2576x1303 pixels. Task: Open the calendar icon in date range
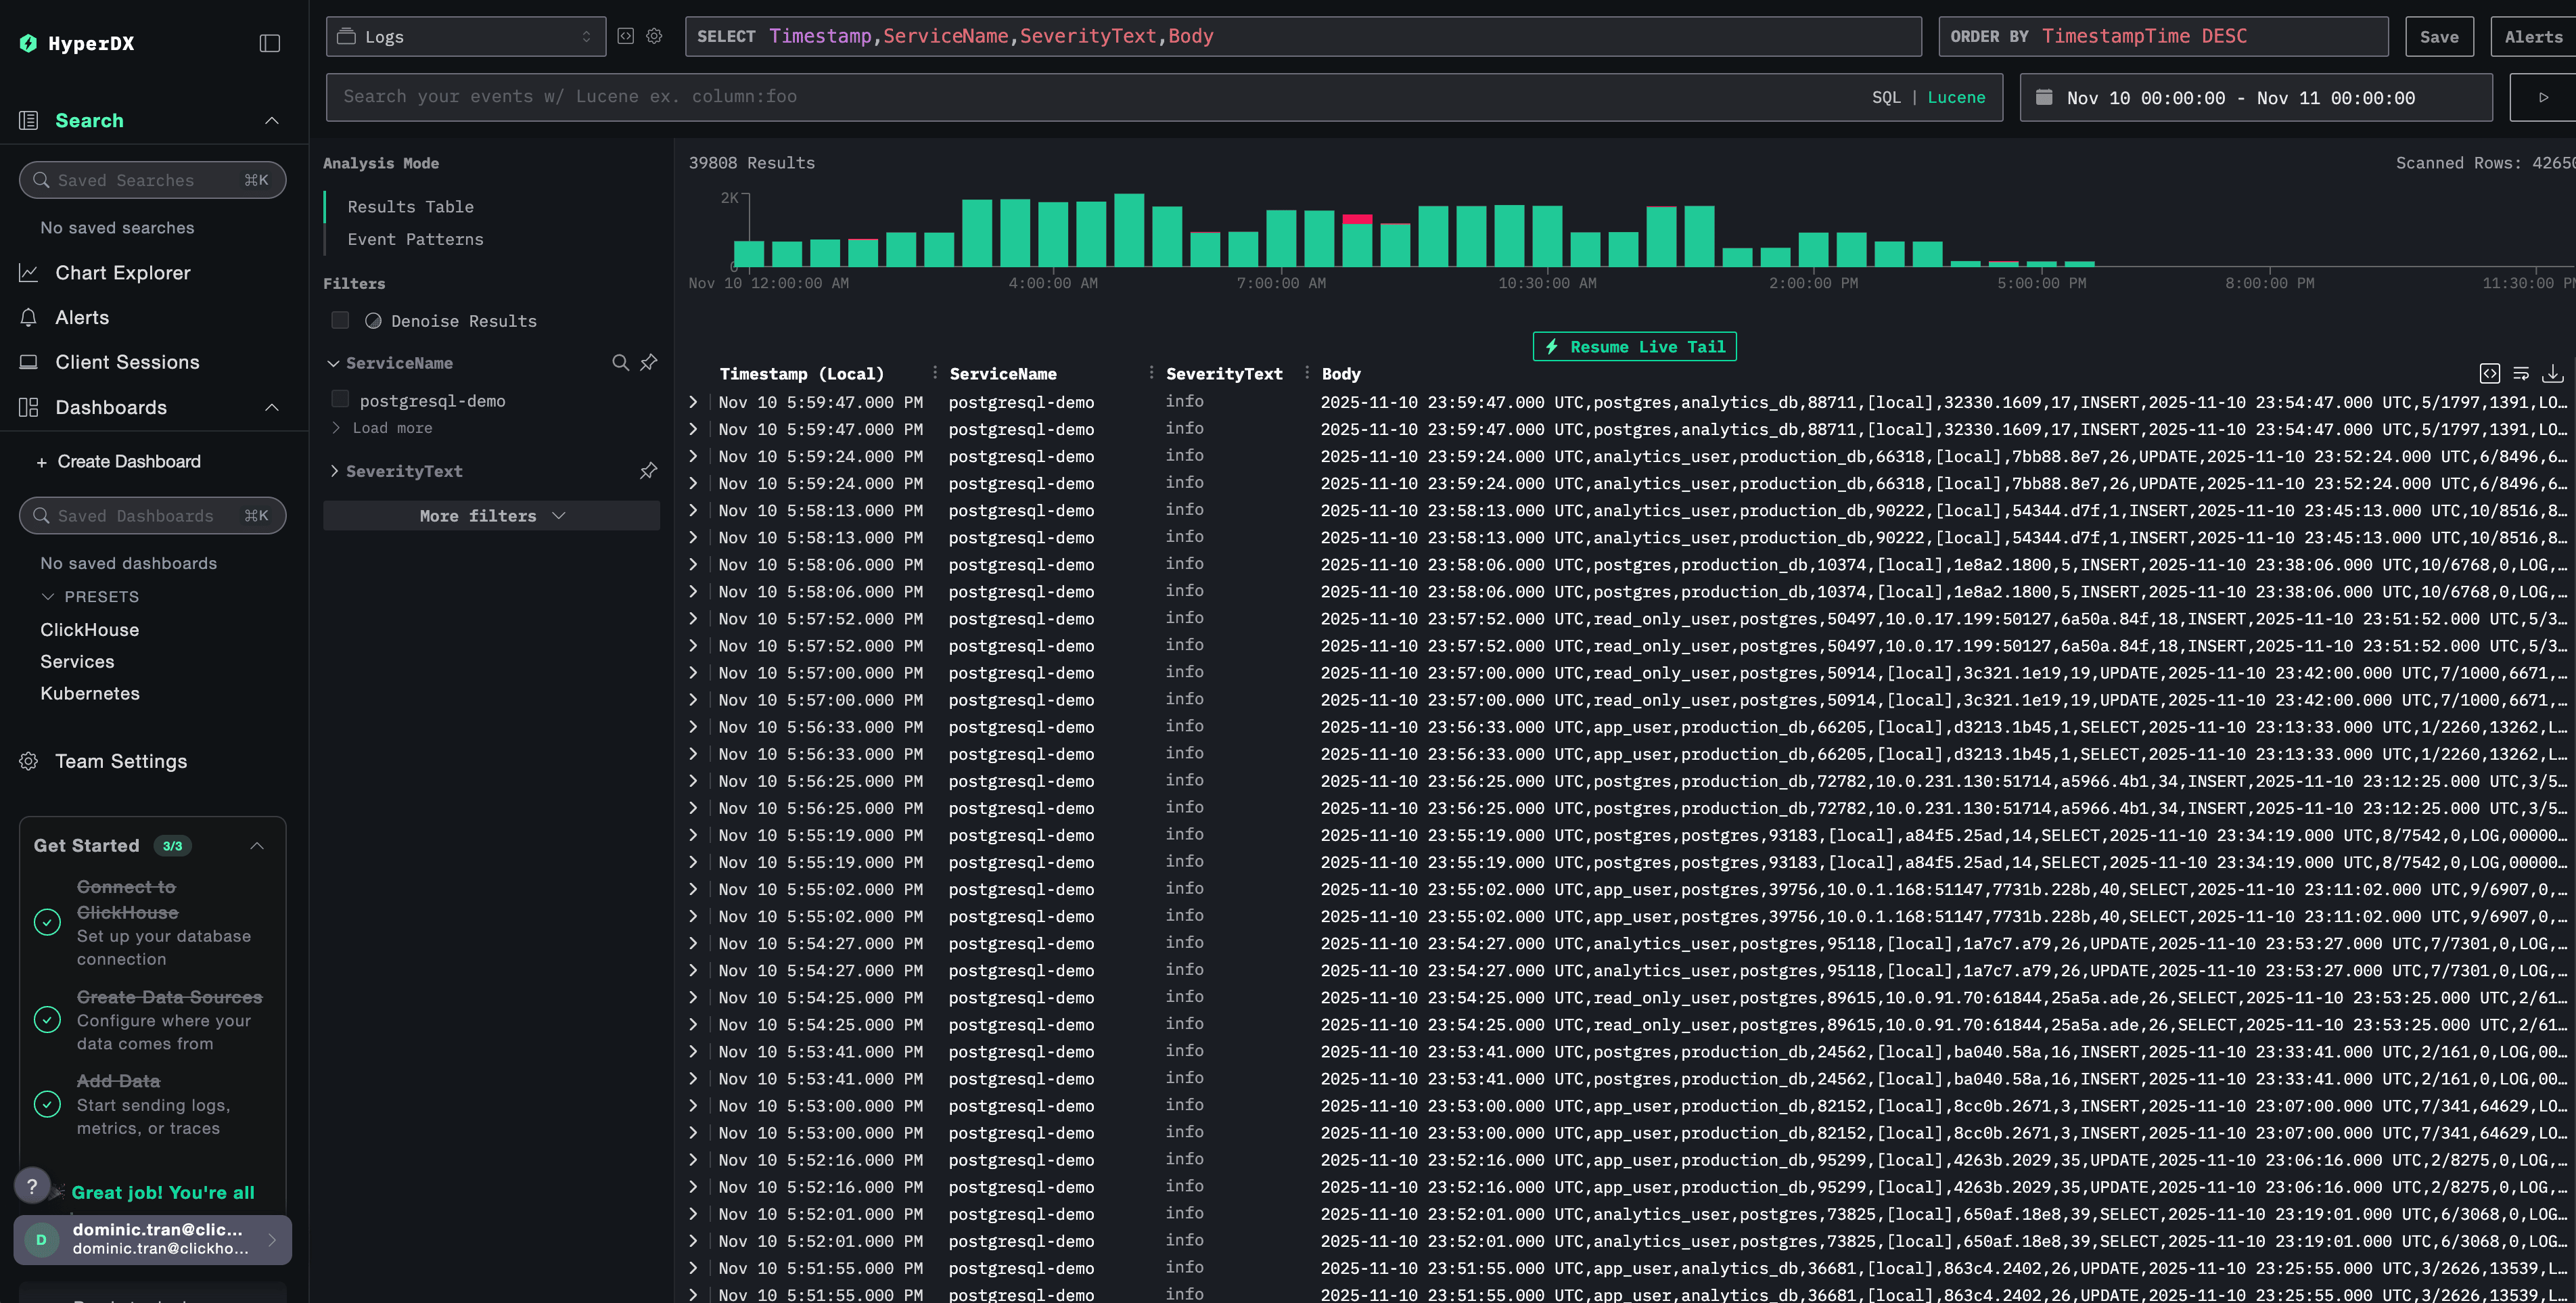pos(2044,97)
